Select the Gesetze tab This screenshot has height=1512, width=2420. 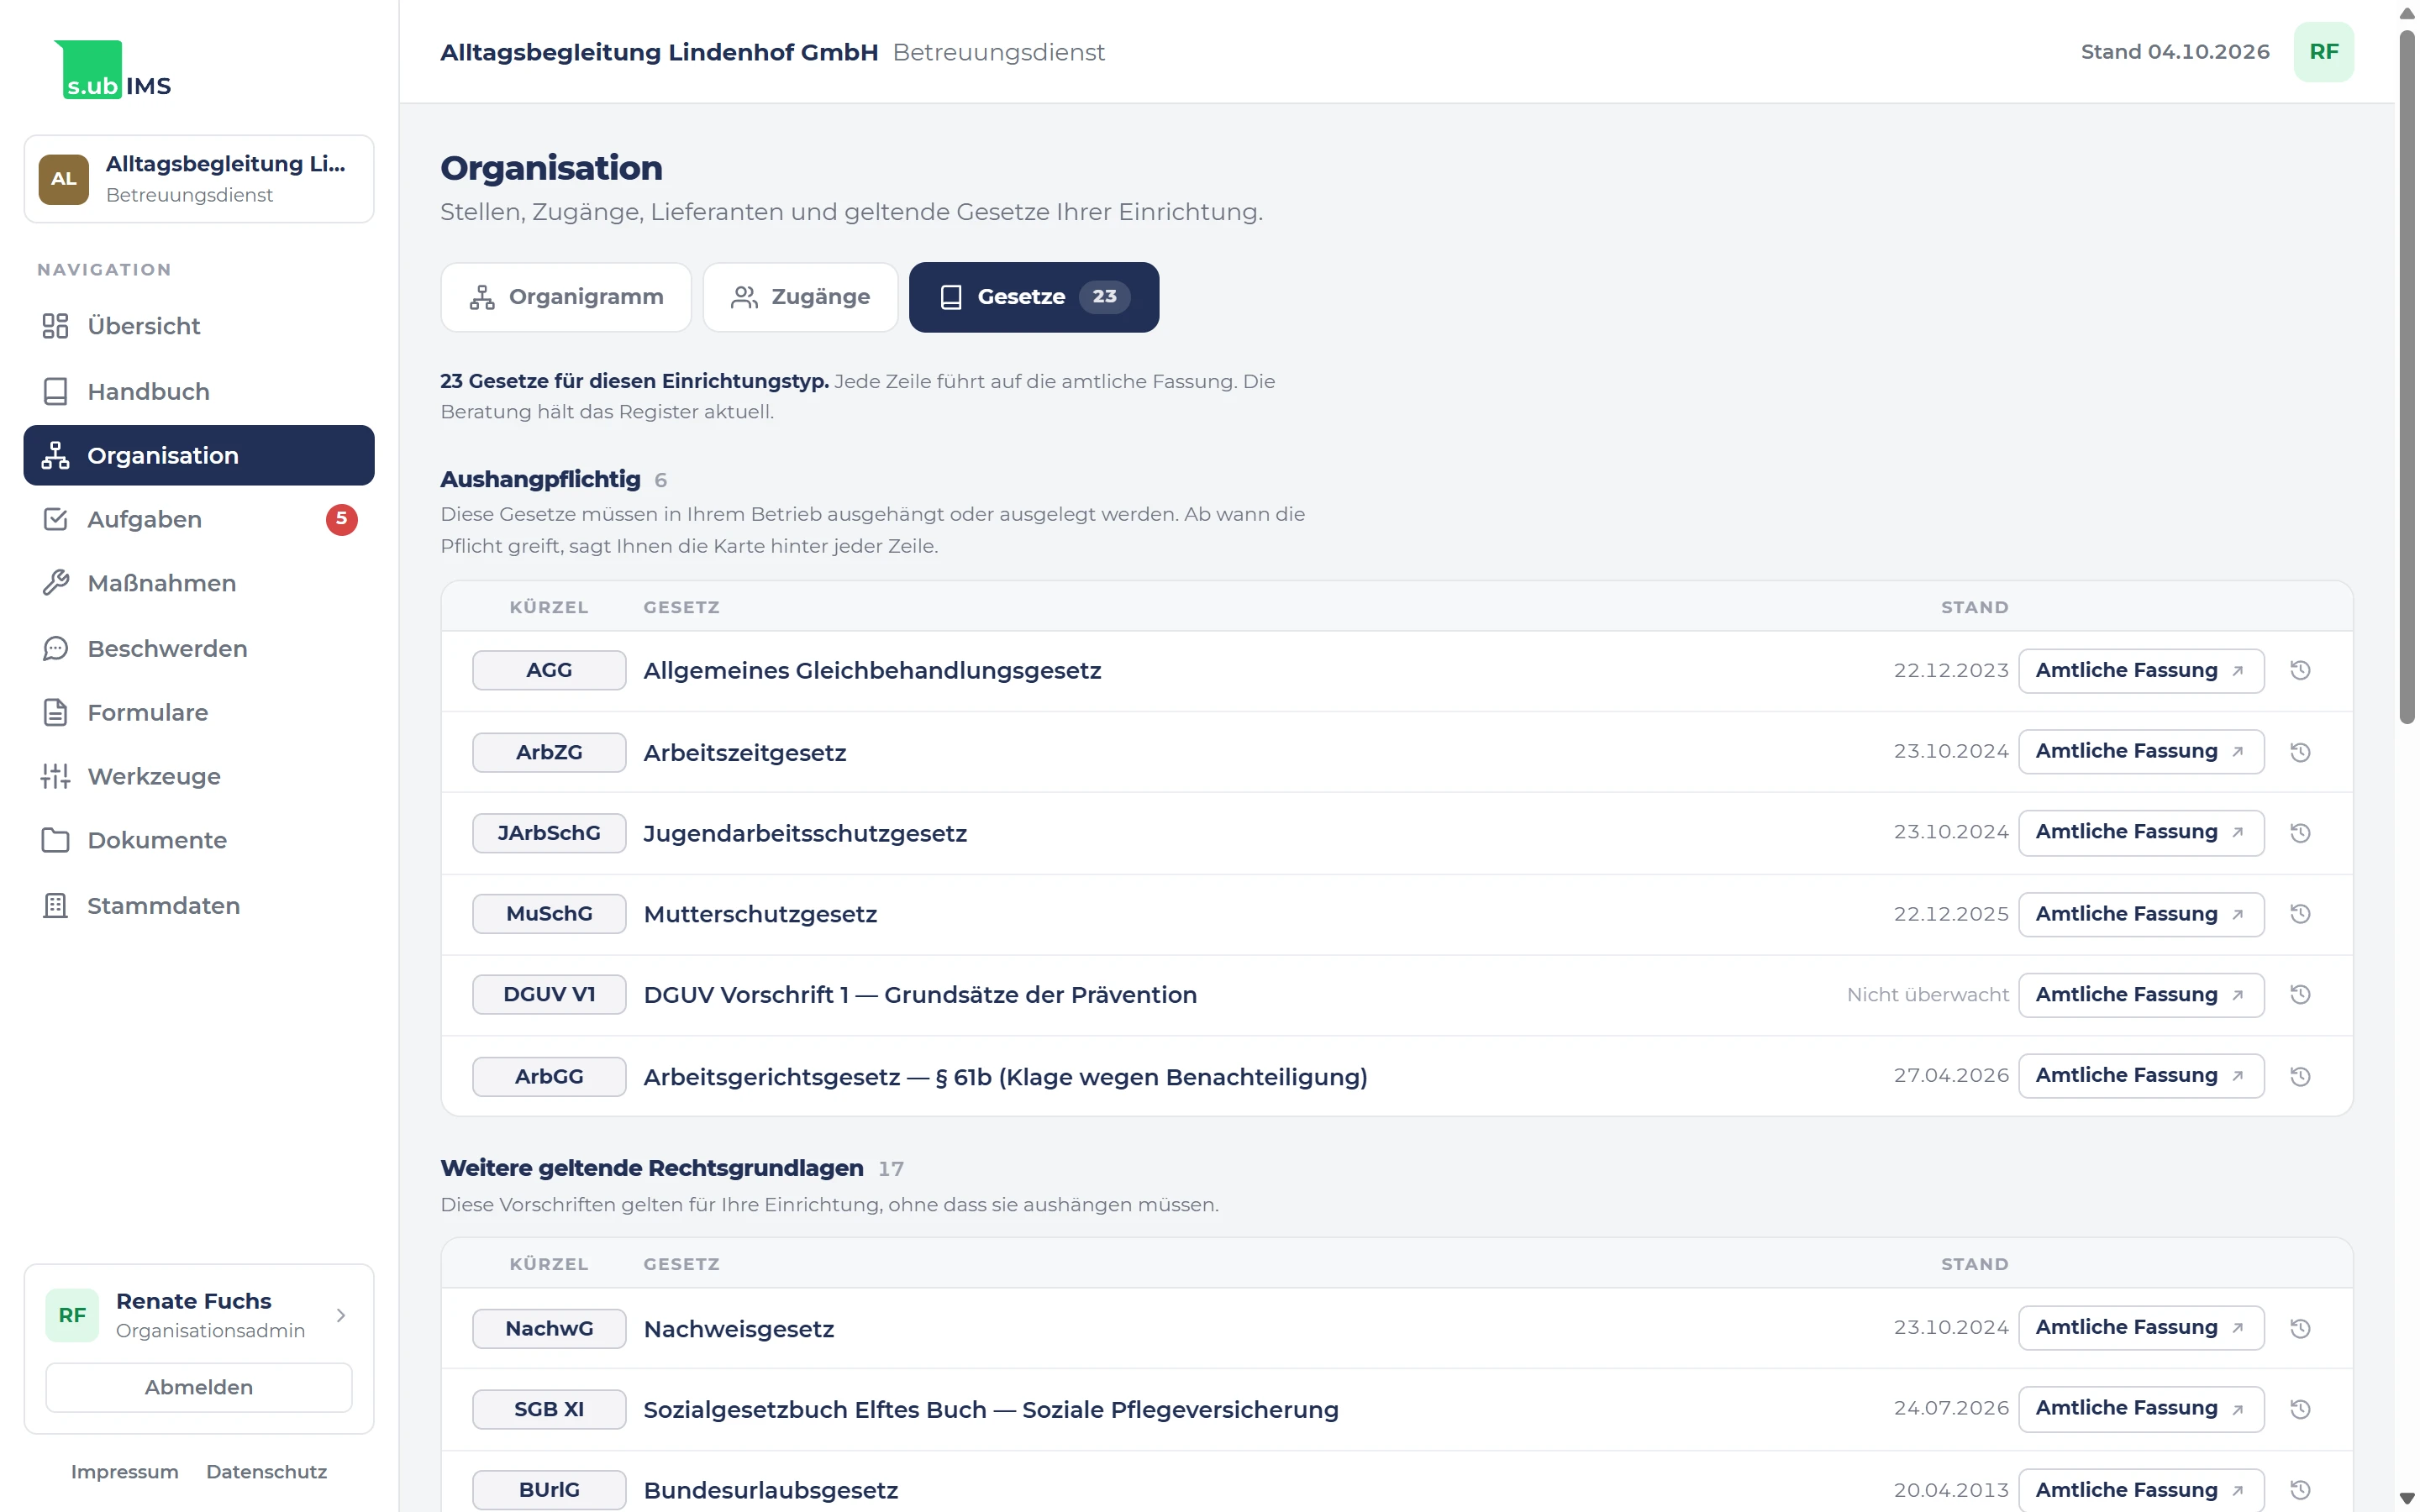[1034, 297]
